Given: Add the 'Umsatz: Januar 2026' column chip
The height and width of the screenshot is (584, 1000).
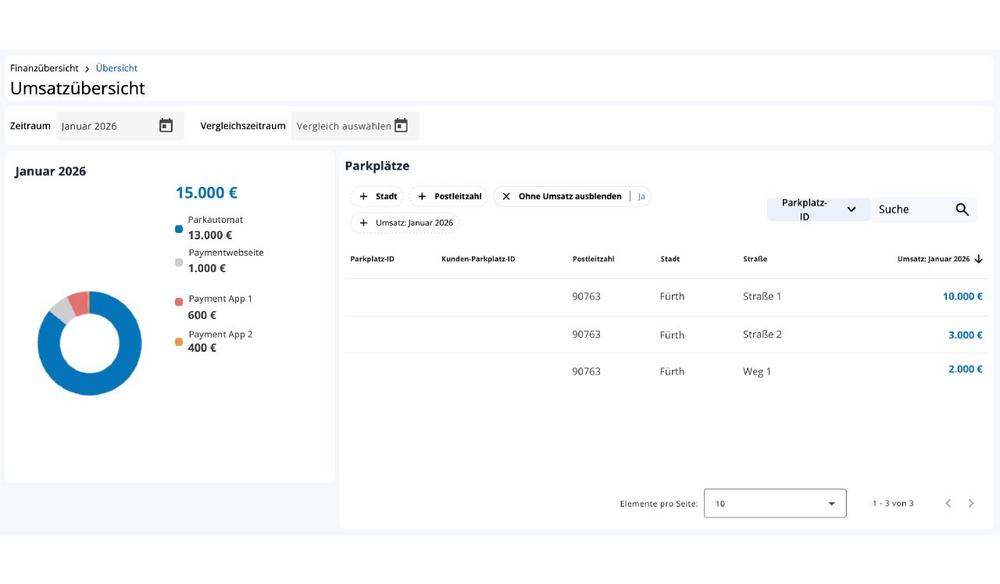Looking at the screenshot, I should click(x=406, y=223).
